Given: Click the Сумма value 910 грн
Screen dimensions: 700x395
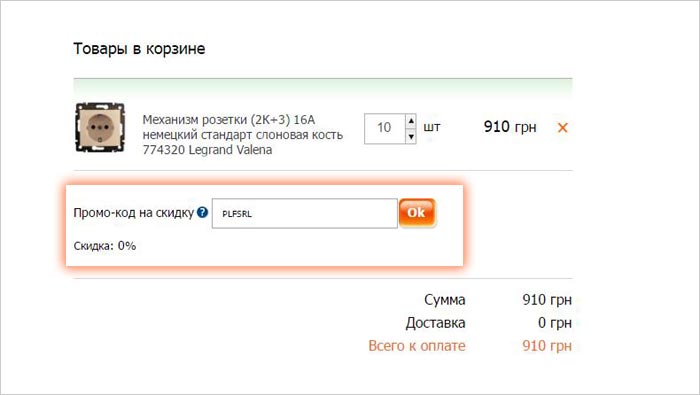Looking at the screenshot, I should 547,300.
